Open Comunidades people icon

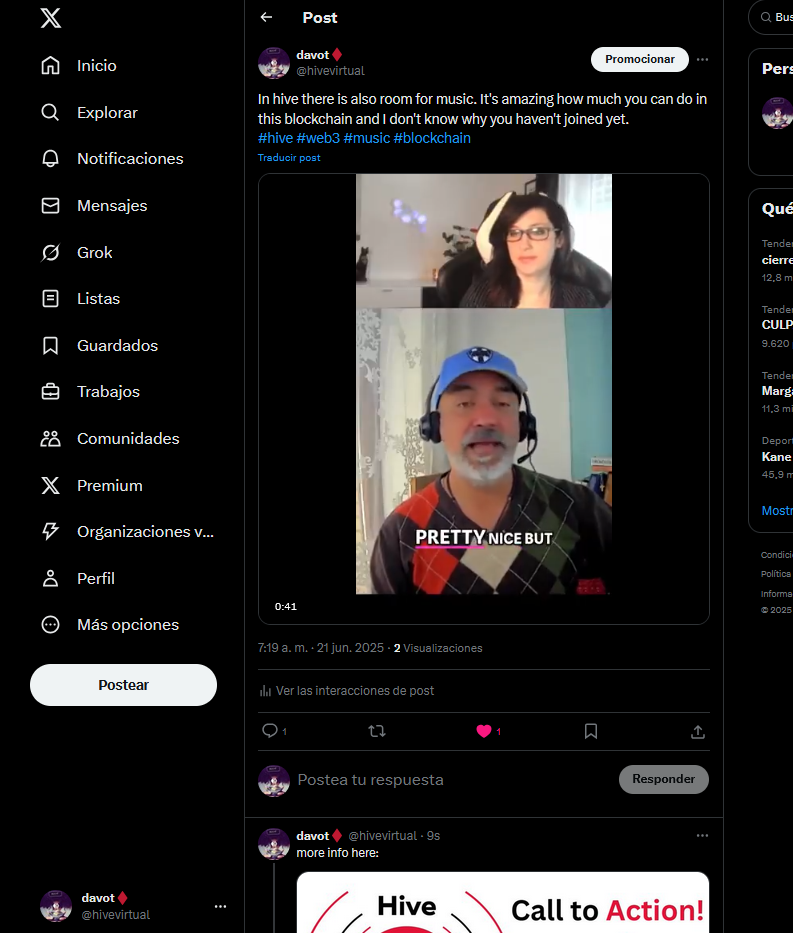coord(51,439)
